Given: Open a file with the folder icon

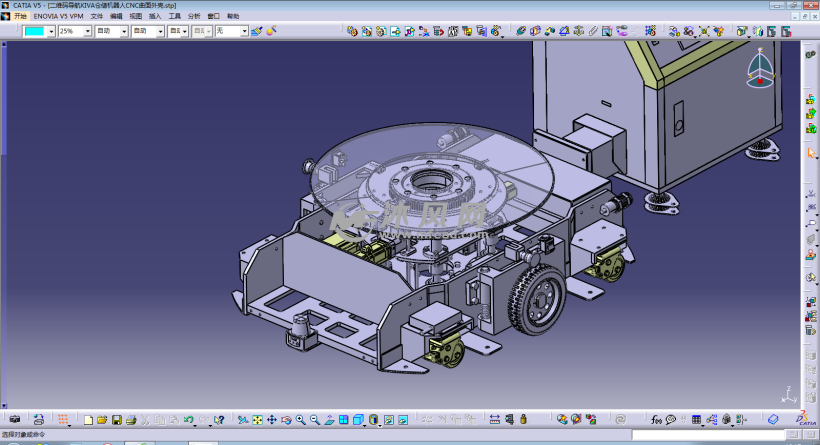Looking at the screenshot, I should (102, 419).
